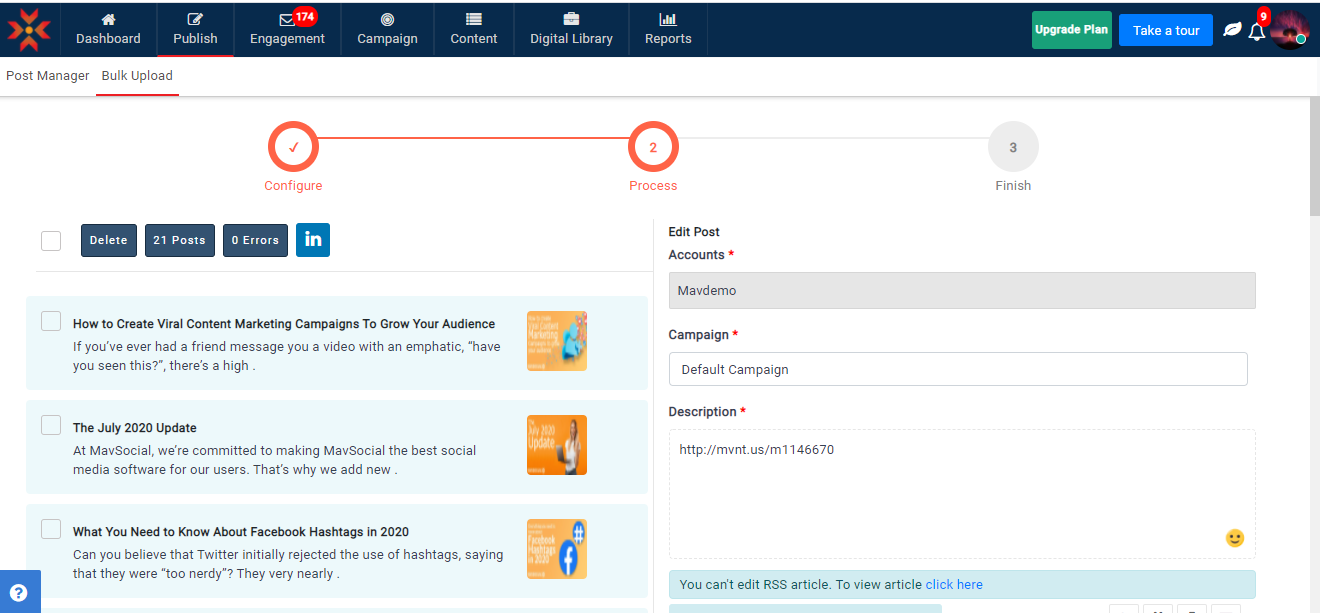Open the emoji picker smiley
The image size is (1320, 613).
1235,538
